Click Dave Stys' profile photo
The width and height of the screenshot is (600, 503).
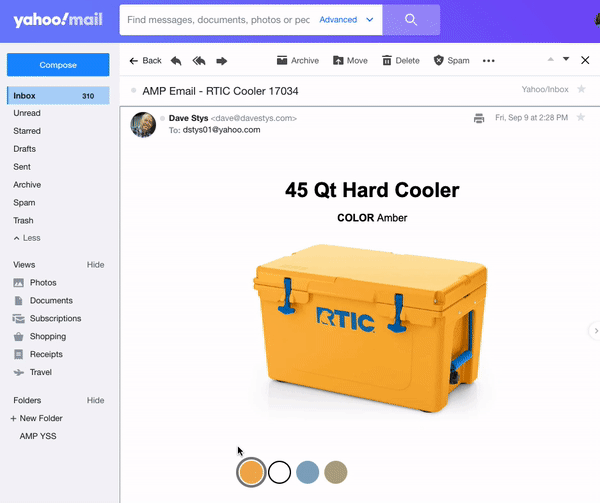[x=143, y=125]
